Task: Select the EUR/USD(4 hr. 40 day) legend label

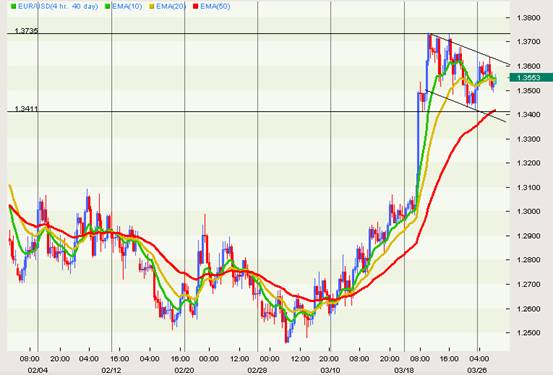Action: tap(58, 6)
